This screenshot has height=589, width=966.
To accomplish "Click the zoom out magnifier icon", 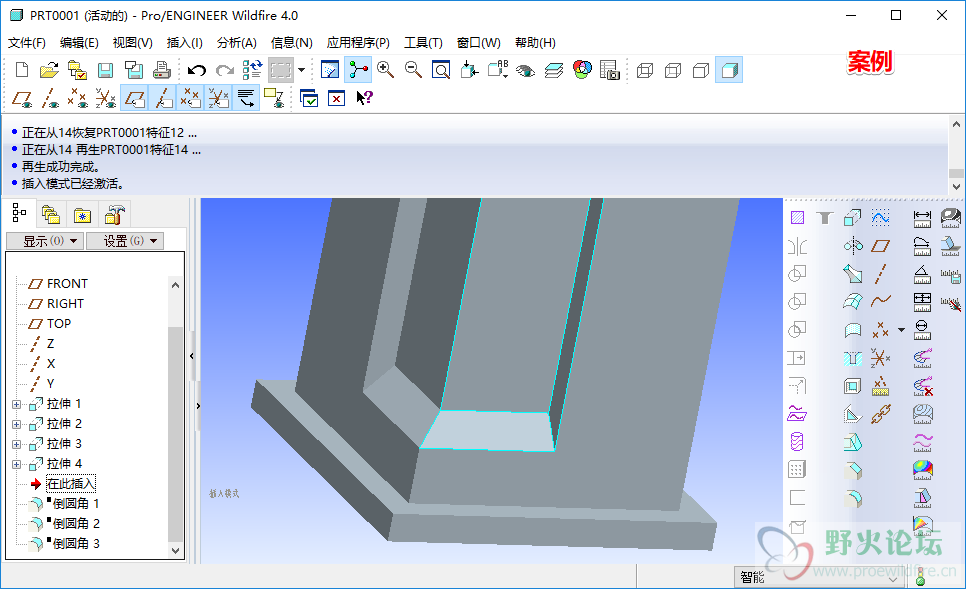I will tap(413, 70).
